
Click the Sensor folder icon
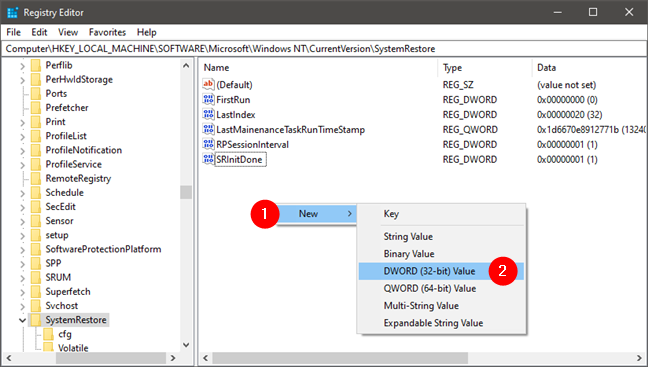(x=36, y=221)
